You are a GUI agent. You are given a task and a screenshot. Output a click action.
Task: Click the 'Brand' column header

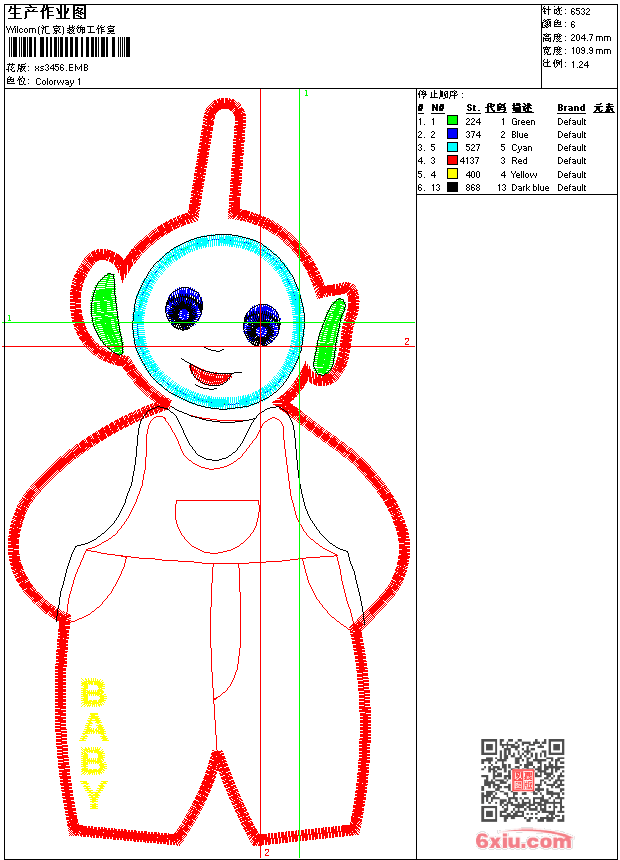571,108
